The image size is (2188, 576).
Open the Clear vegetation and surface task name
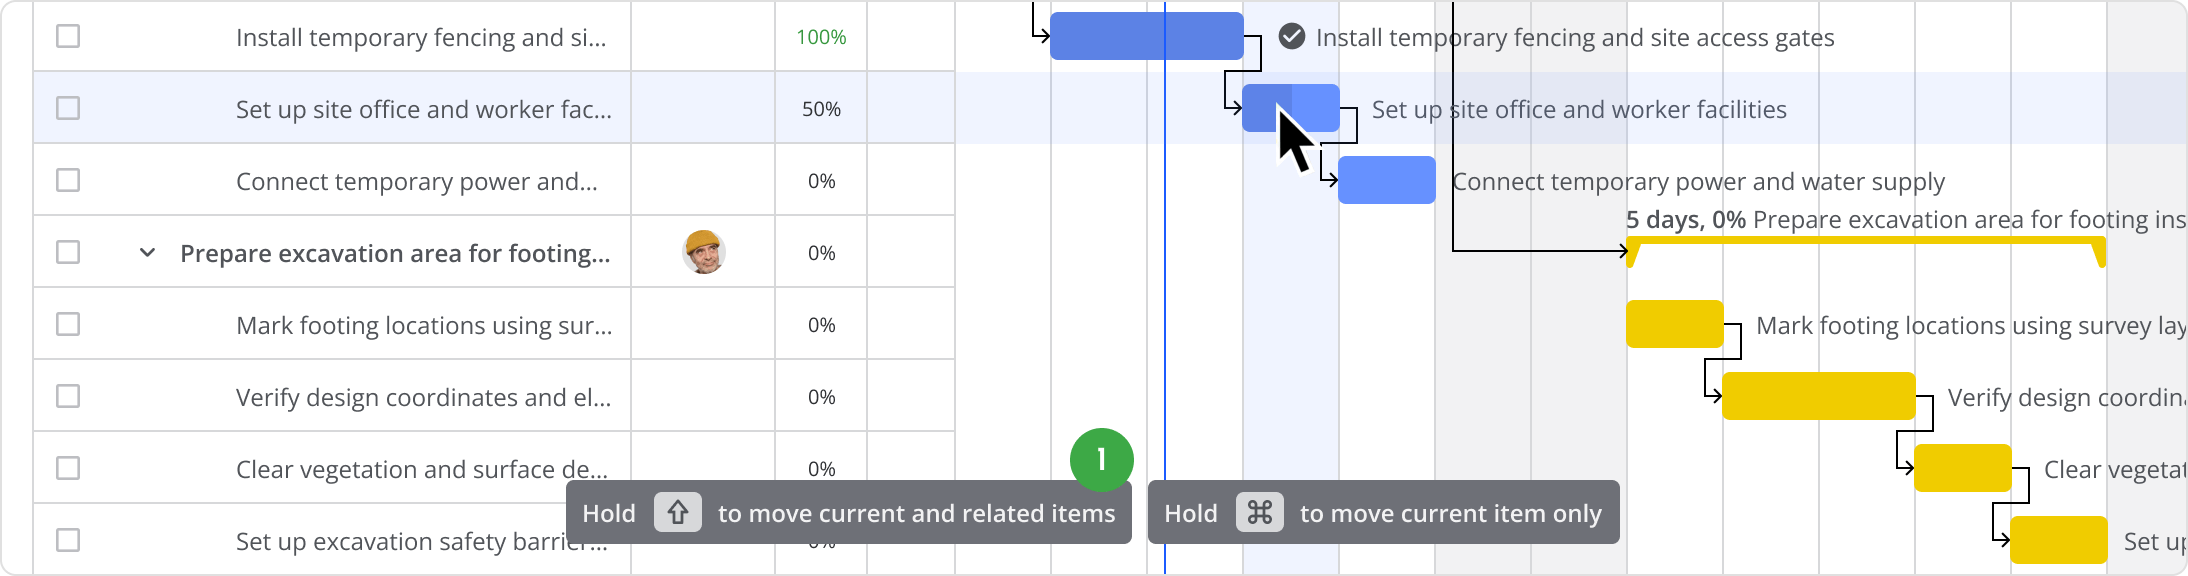(421, 469)
